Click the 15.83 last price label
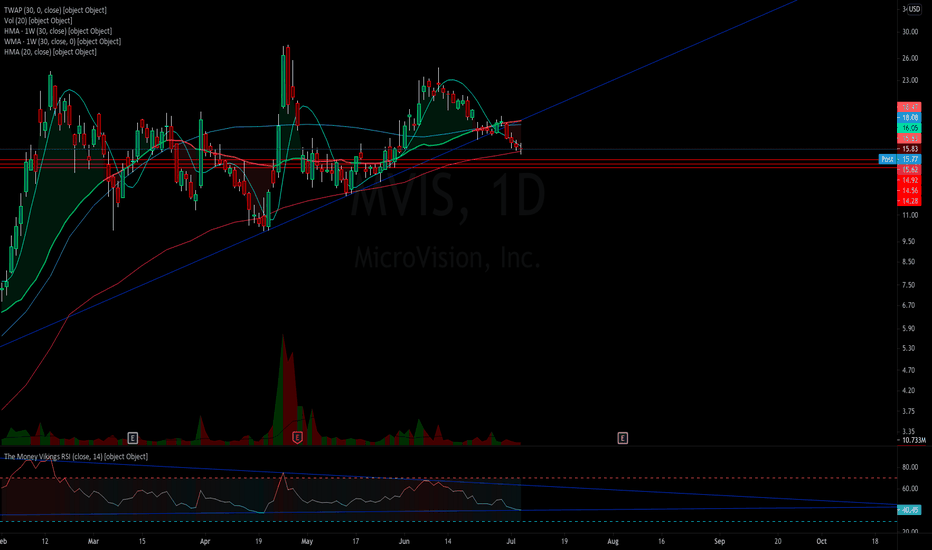Image resolution: width=932 pixels, height=550 pixels. [909, 149]
